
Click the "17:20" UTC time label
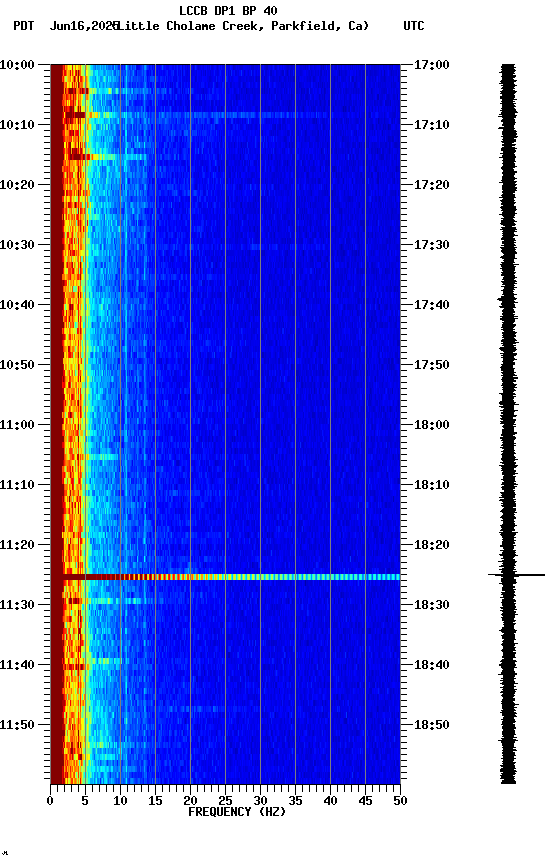(x=431, y=185)
